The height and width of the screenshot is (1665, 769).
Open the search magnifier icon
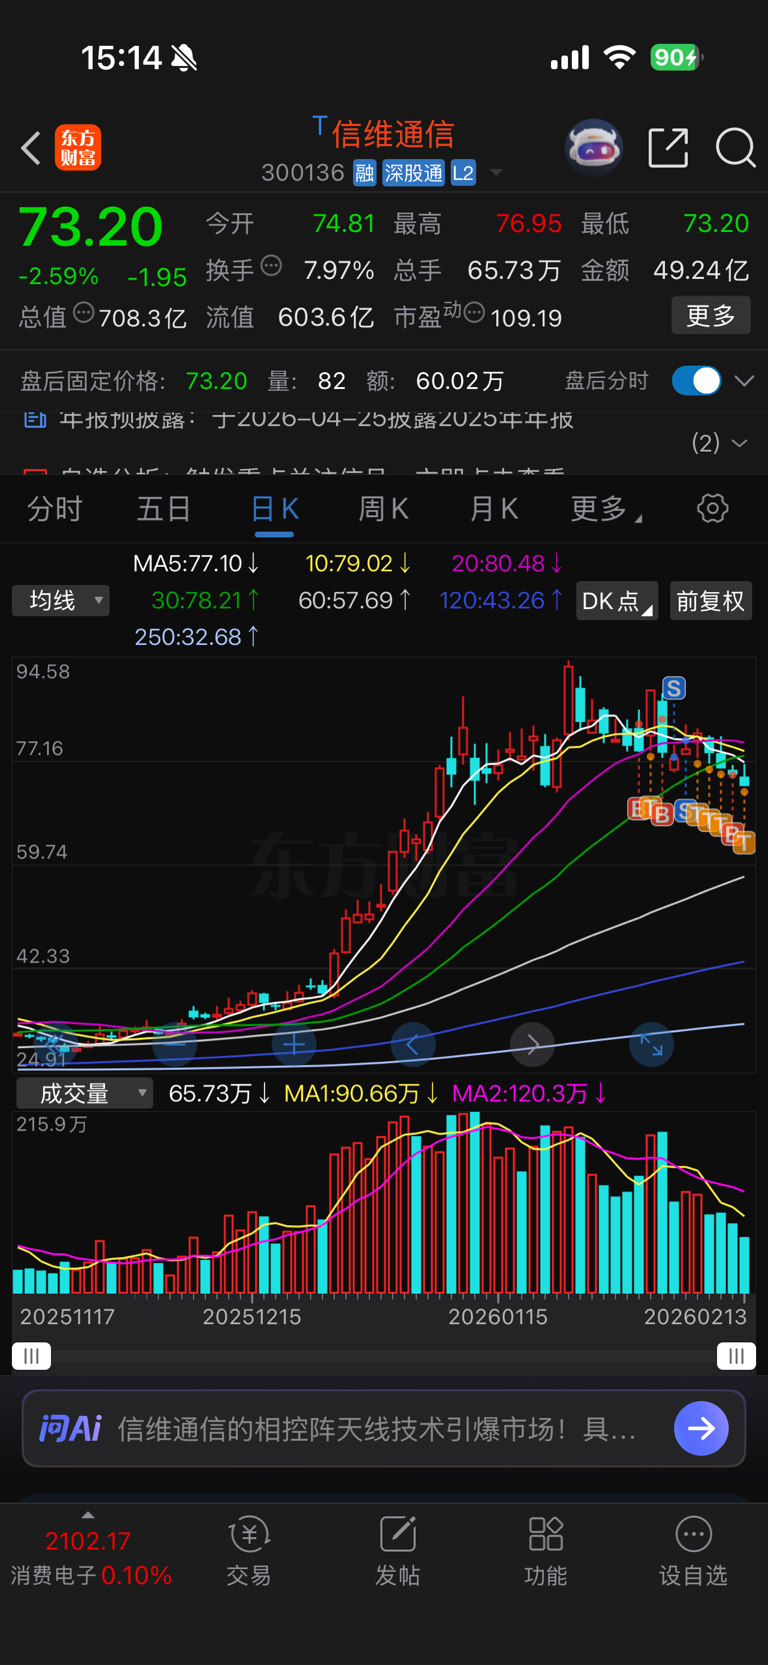735,148
